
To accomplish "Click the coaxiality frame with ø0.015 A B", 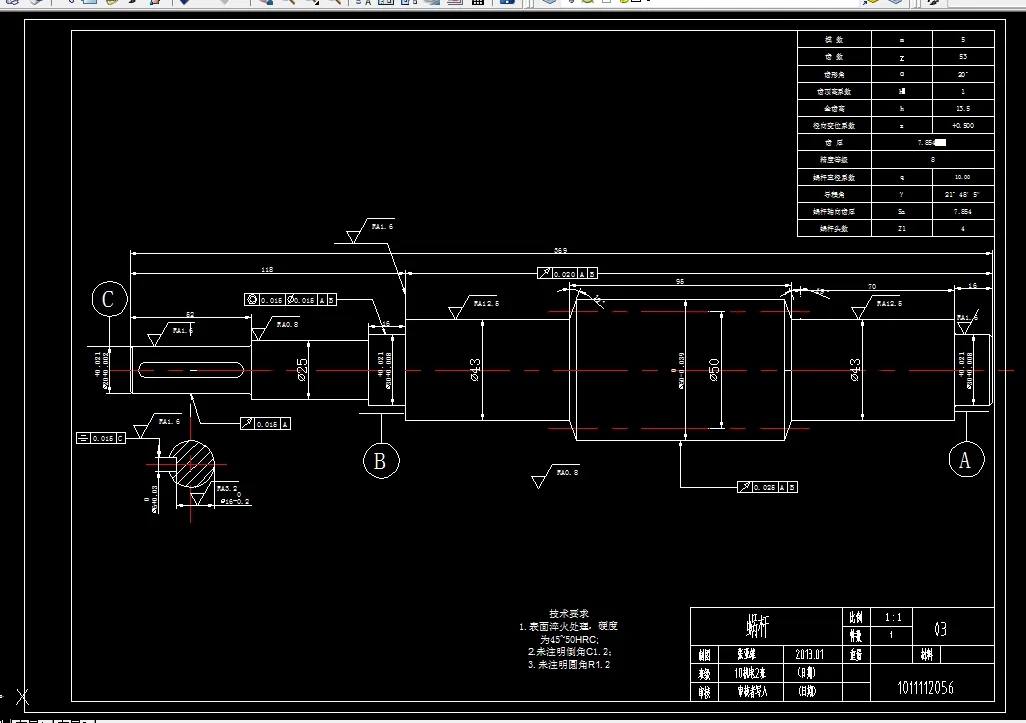I will click(x=290, y=300).
